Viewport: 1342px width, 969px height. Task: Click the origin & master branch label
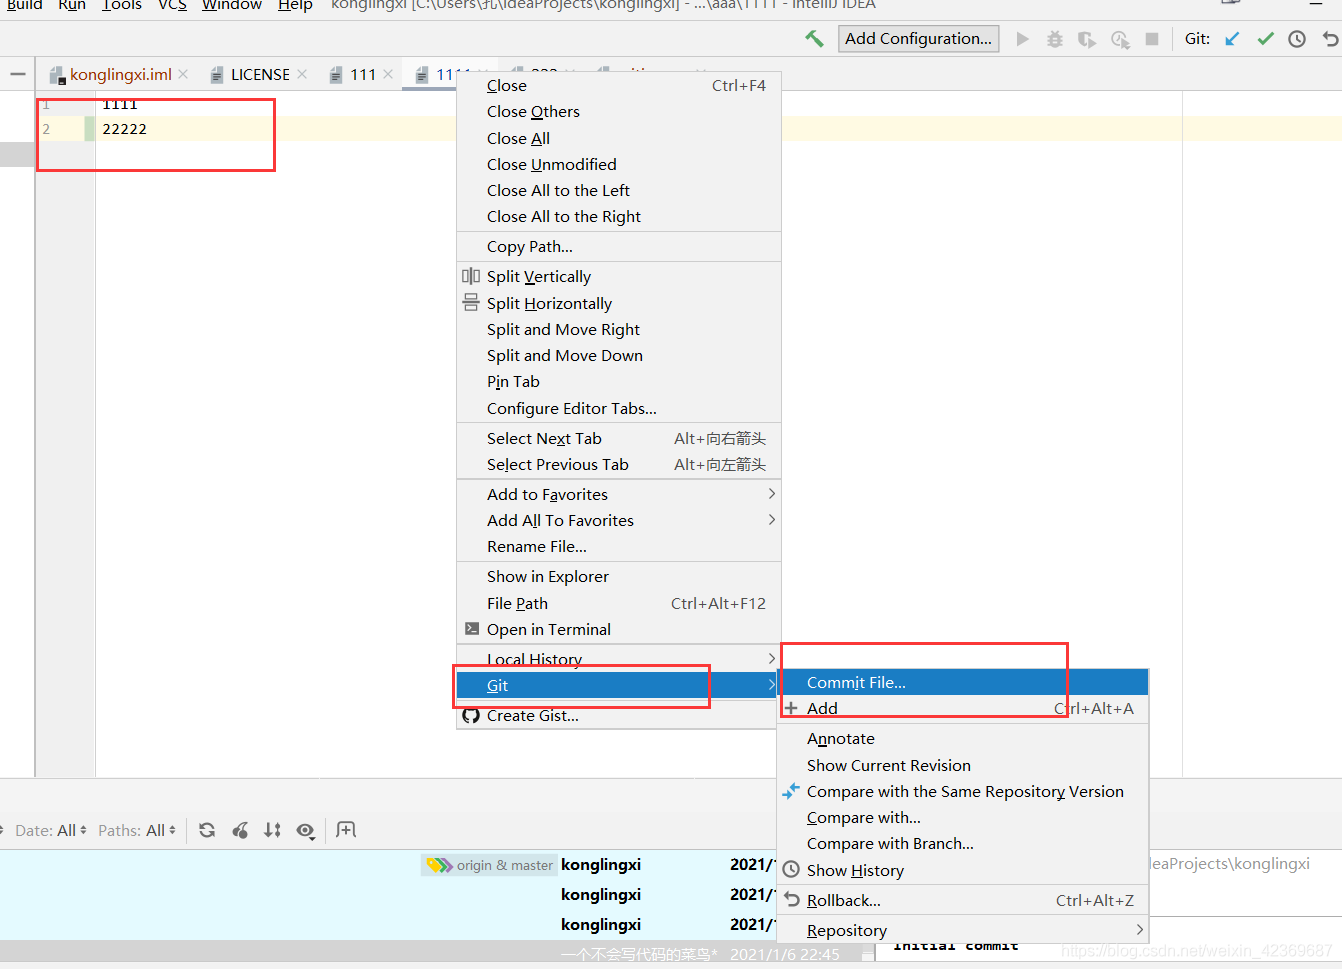(x=490, y=865)
